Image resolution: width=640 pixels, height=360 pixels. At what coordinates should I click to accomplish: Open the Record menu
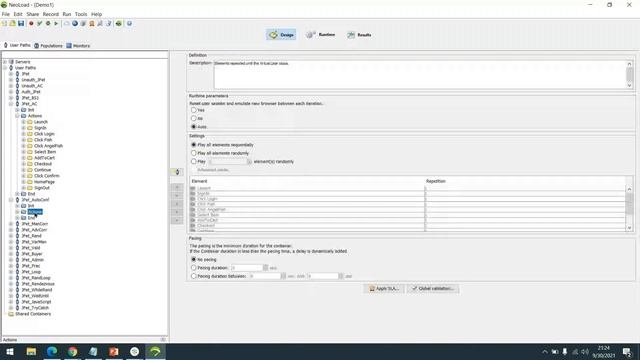(51, 14)
